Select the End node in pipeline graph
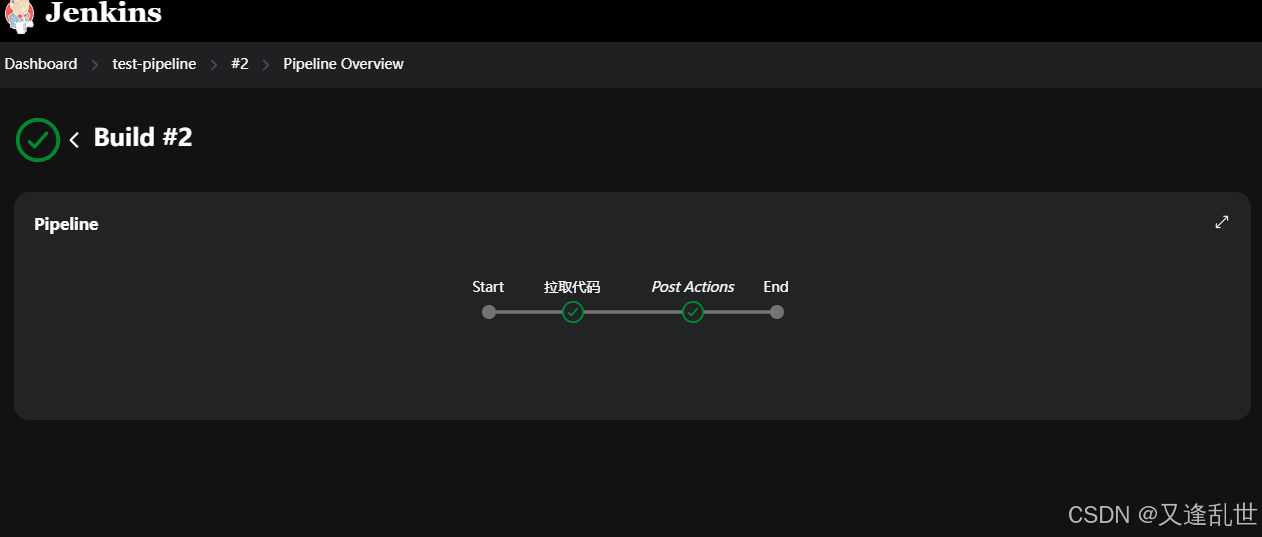The image size is (1262, 537). (x=777, y=312)
